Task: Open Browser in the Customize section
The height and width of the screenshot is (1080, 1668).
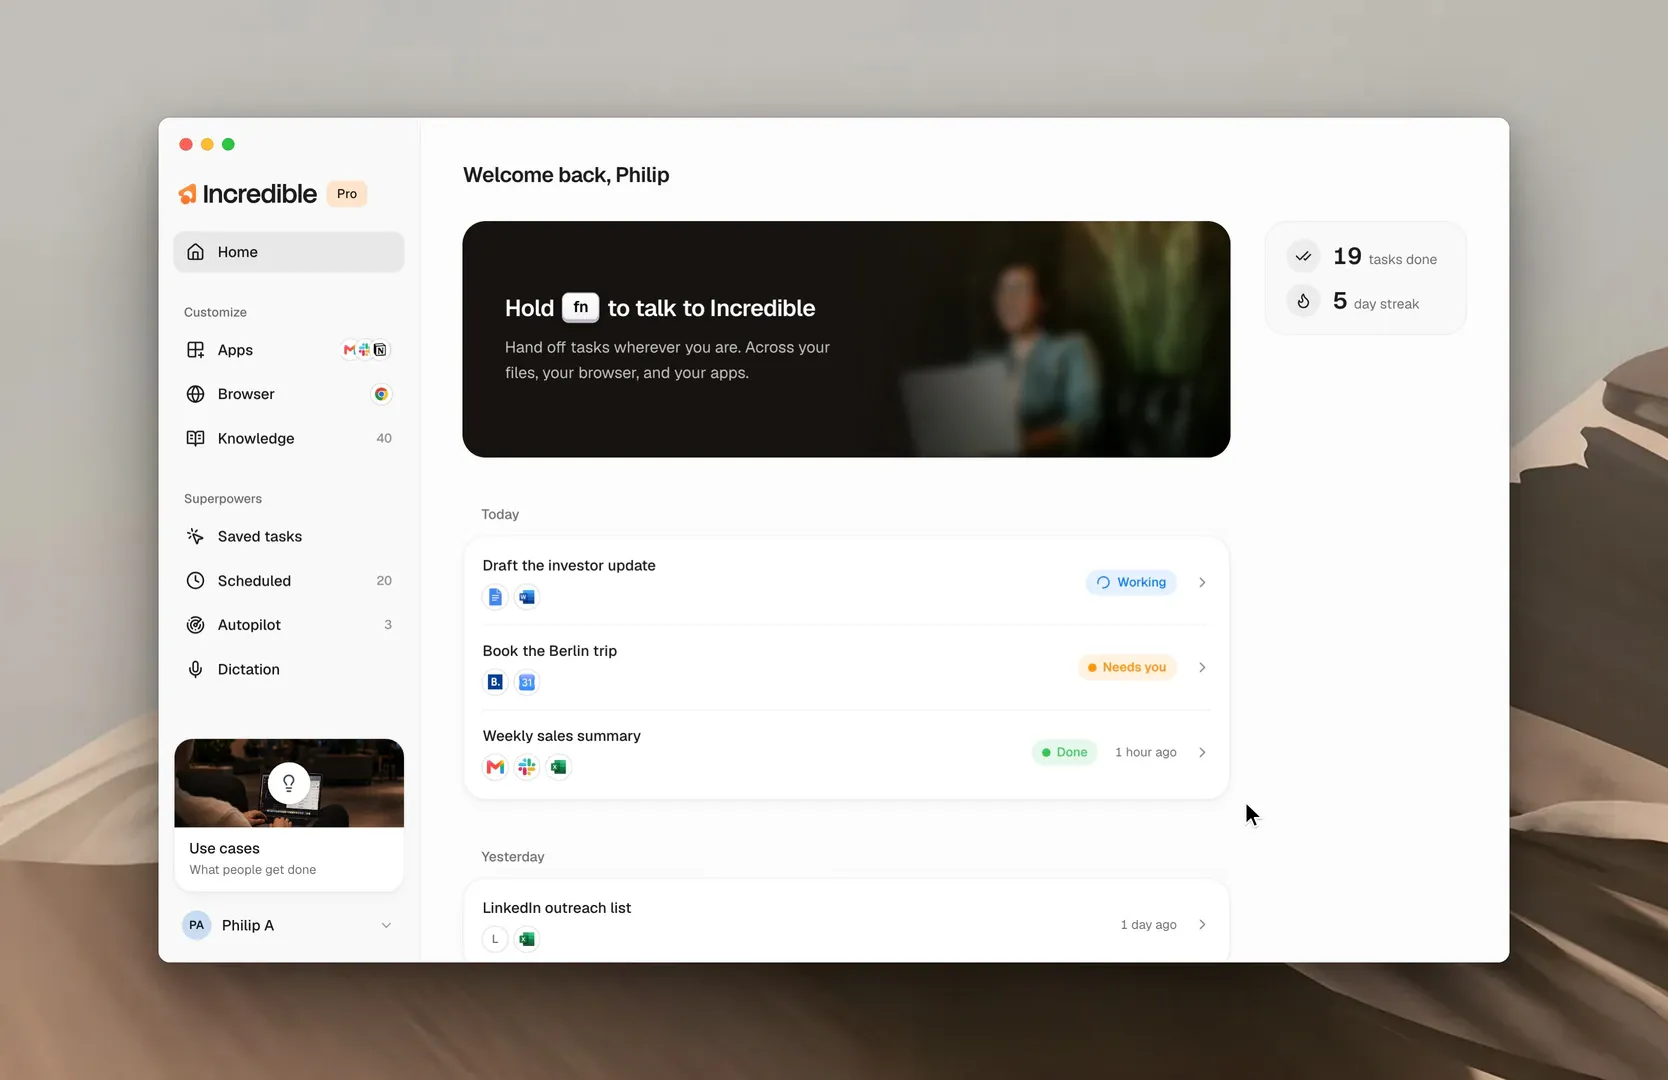Action: [x=289, y=394]
